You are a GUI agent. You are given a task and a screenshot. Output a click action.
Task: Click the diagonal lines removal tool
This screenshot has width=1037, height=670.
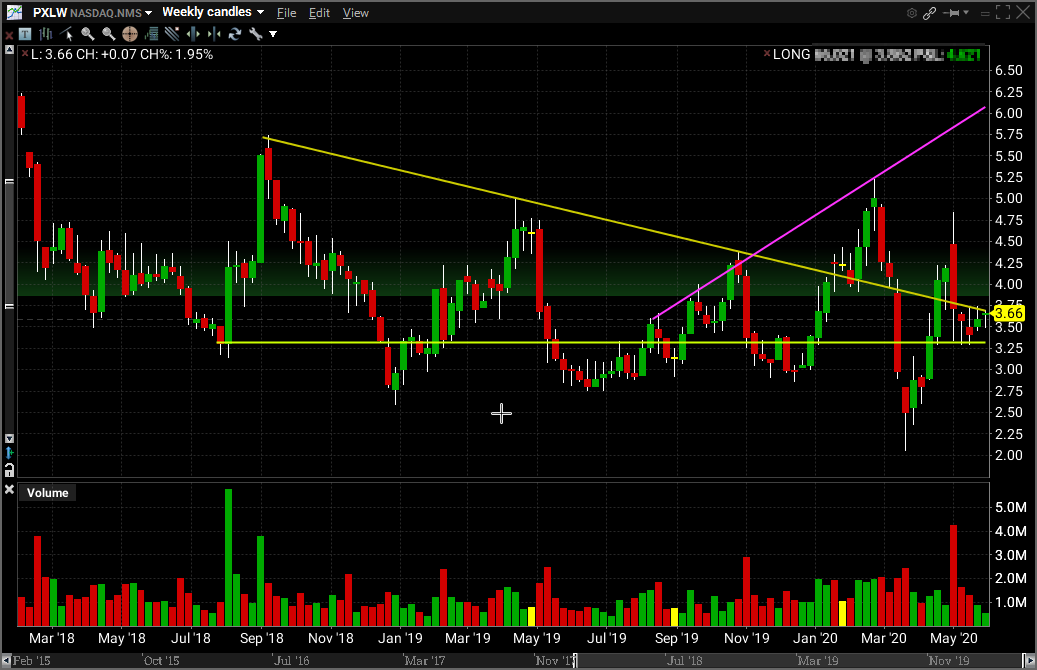173,34
